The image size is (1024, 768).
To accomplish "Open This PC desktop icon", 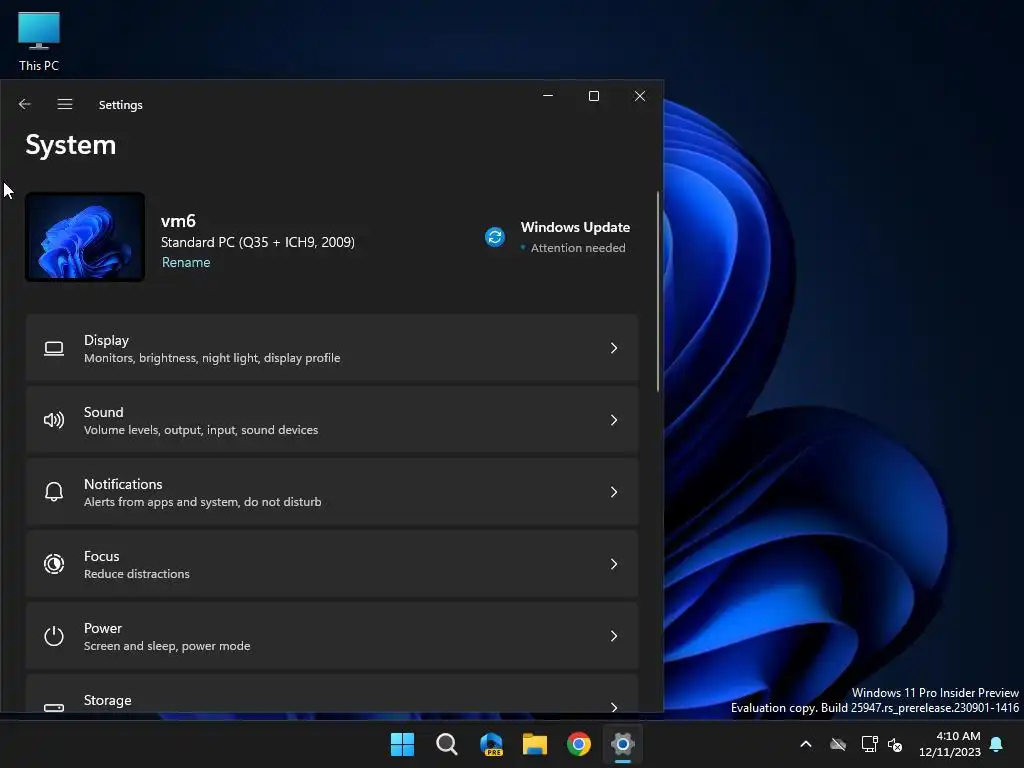I will 39,42.
